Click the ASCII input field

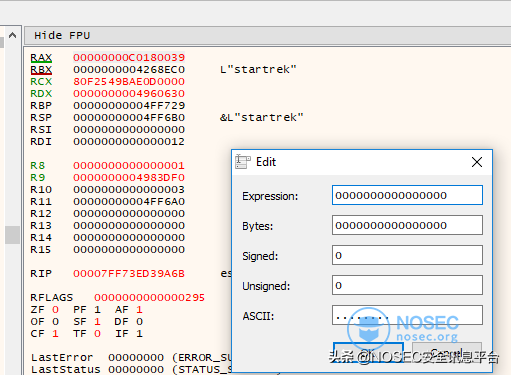pyautogui.click(x=407, y=315)
